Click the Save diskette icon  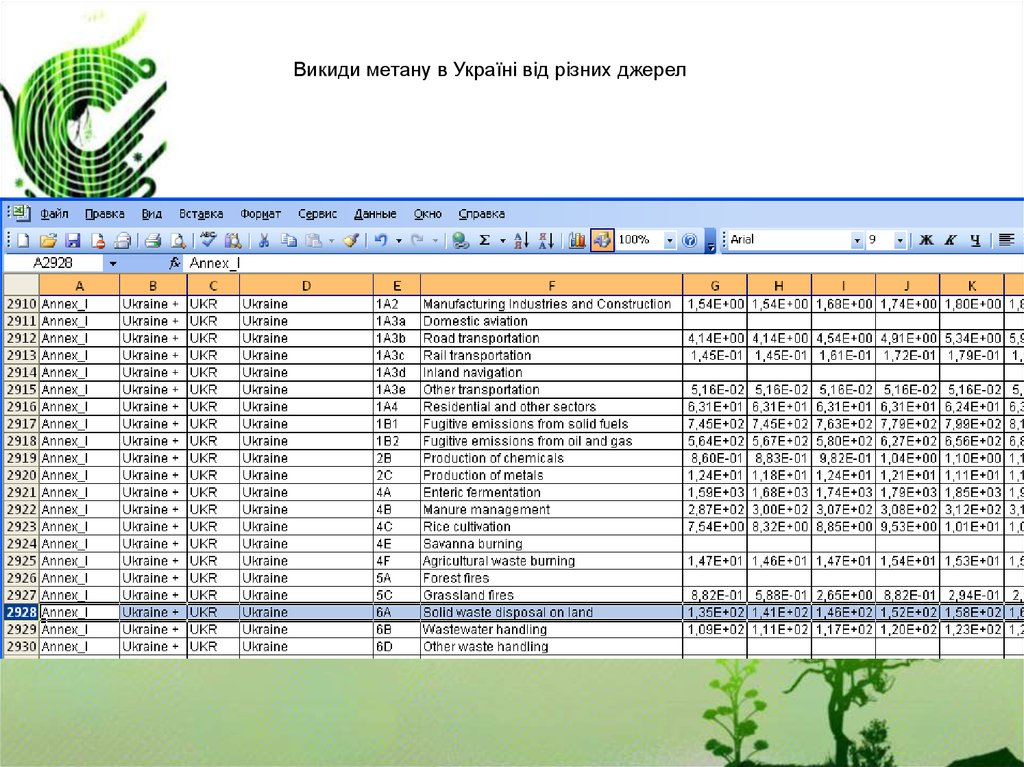[x=72, y=240]
